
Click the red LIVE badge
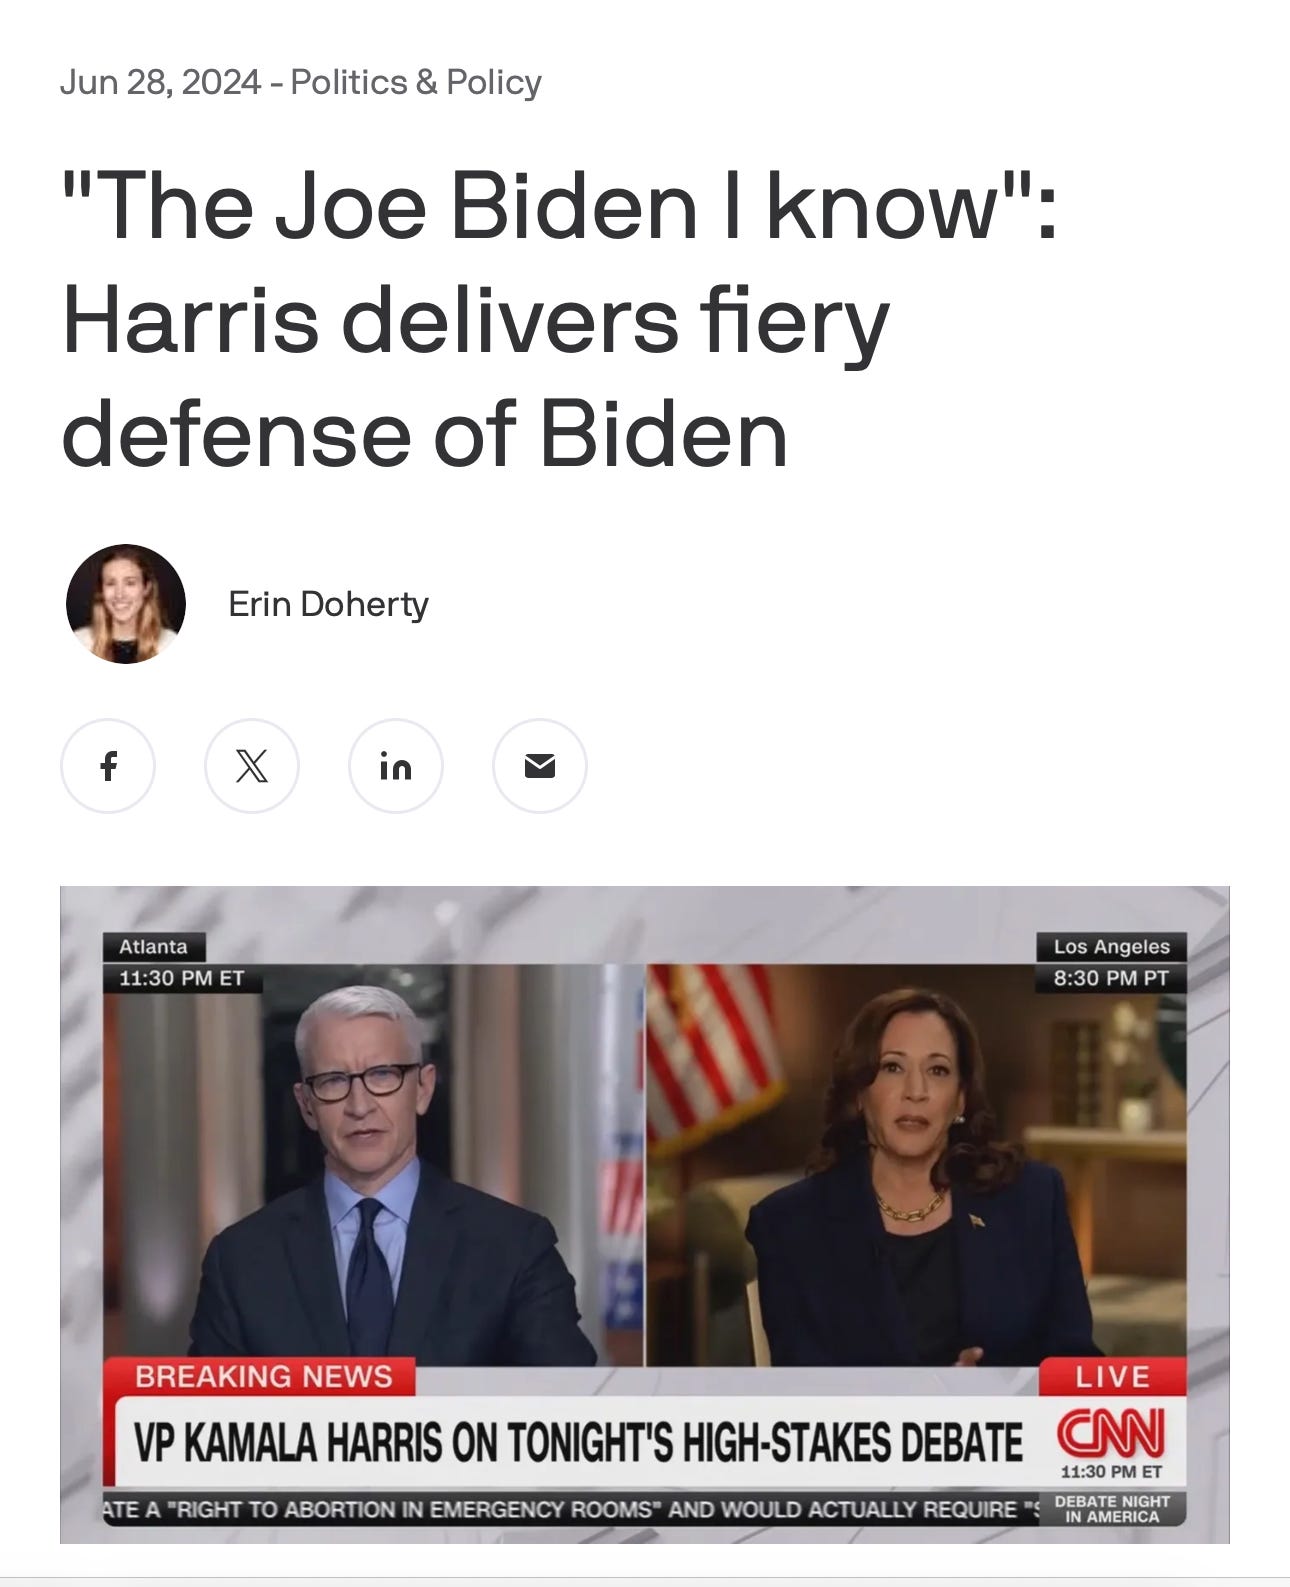(x=1112, y=1377)
